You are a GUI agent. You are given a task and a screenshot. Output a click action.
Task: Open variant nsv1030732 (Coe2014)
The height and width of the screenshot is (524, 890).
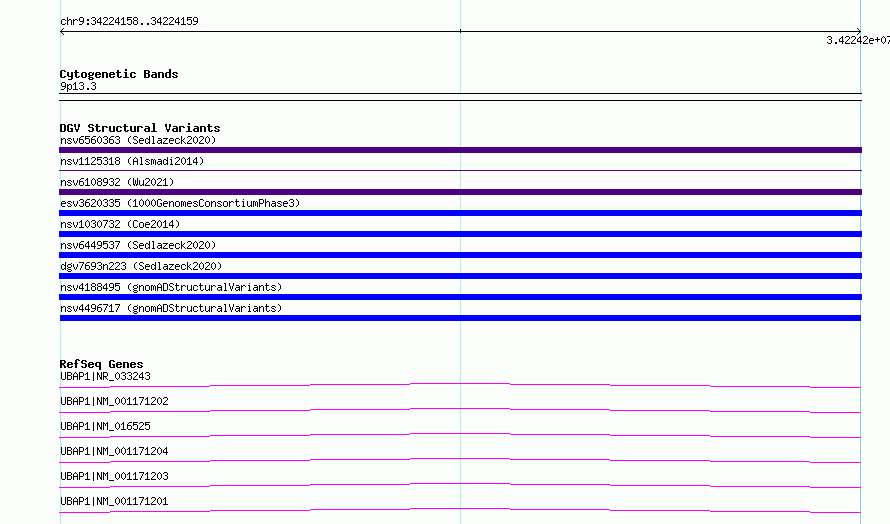(x=120, y=224)
